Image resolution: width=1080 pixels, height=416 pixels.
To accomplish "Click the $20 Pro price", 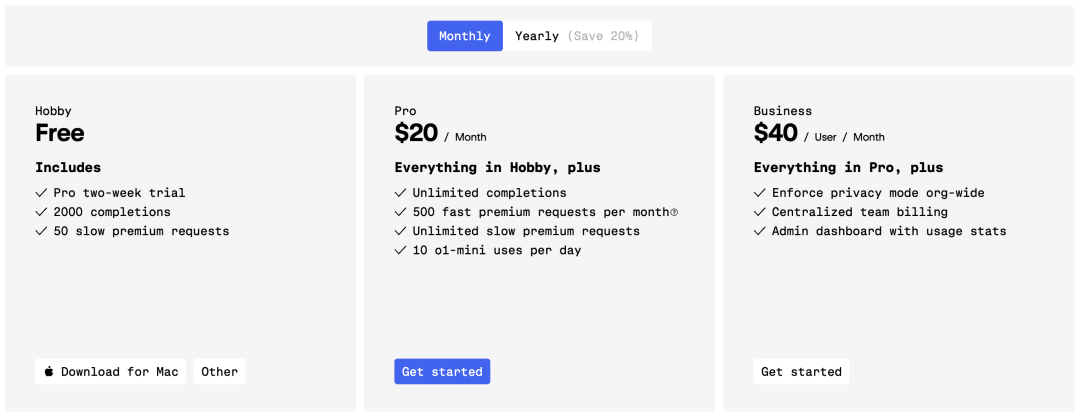I will coord(416,133).
